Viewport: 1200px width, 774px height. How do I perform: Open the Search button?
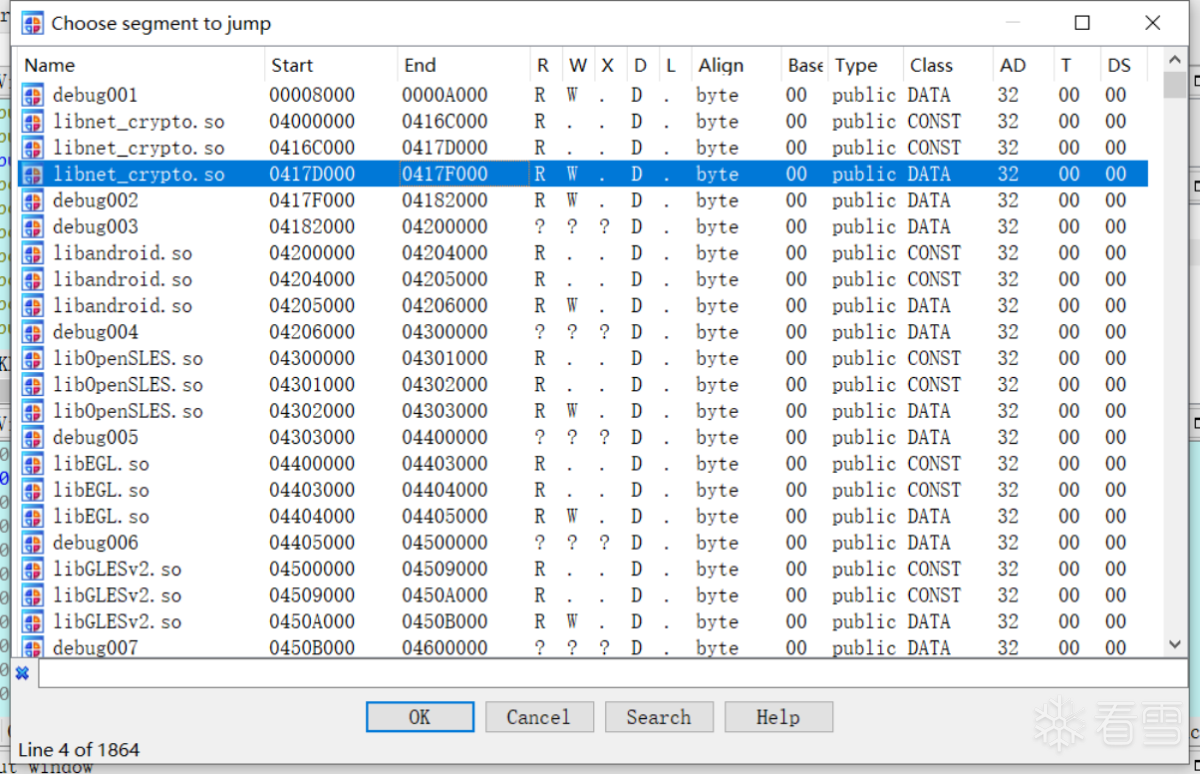point(659,717)
